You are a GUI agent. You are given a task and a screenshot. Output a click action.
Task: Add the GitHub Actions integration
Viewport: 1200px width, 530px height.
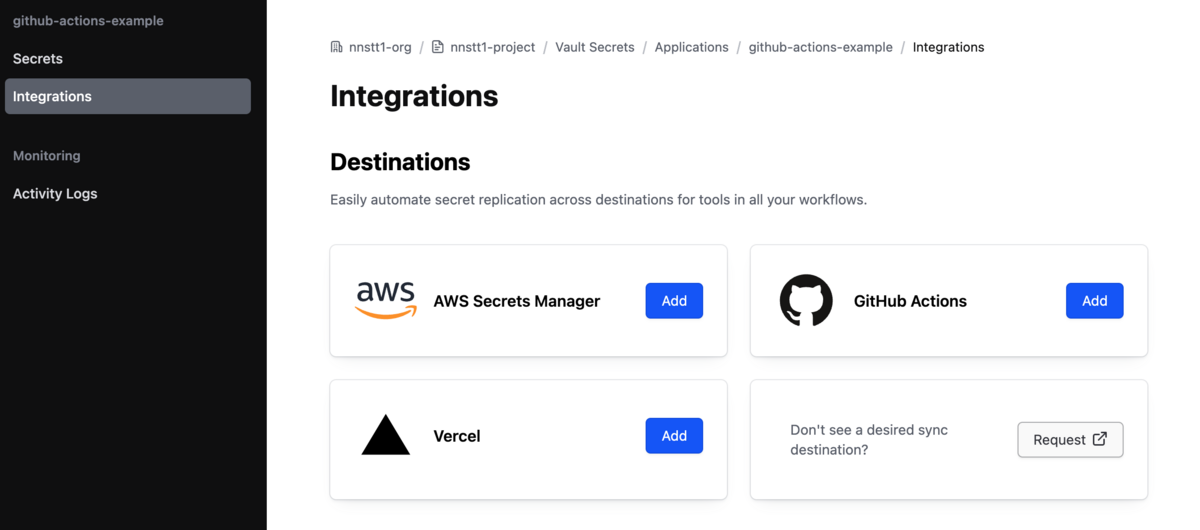[1095, 301]
